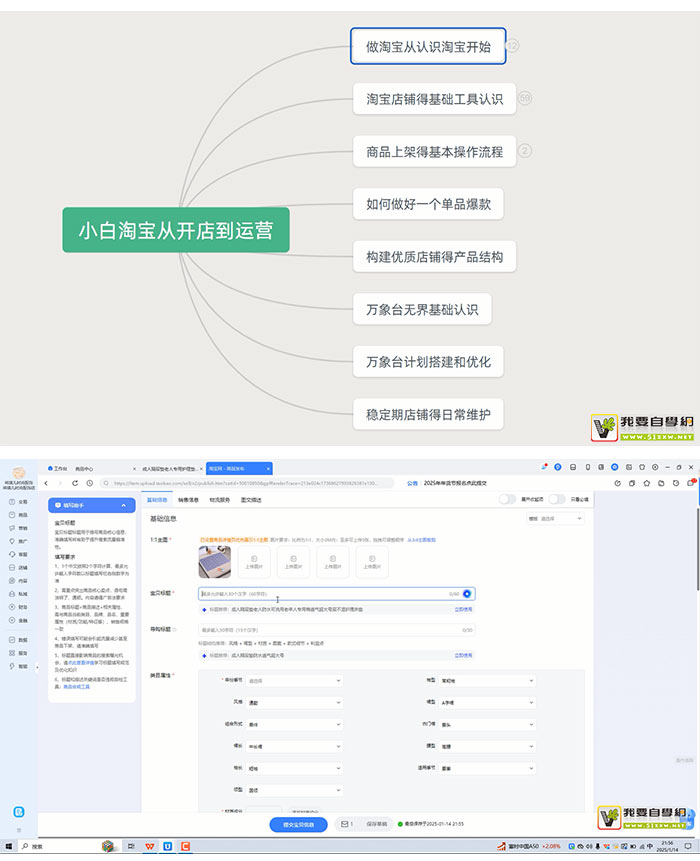Open the 适用季节 dropdown
The width and height of the screenshot is (700, 861).
pos(488,768)
